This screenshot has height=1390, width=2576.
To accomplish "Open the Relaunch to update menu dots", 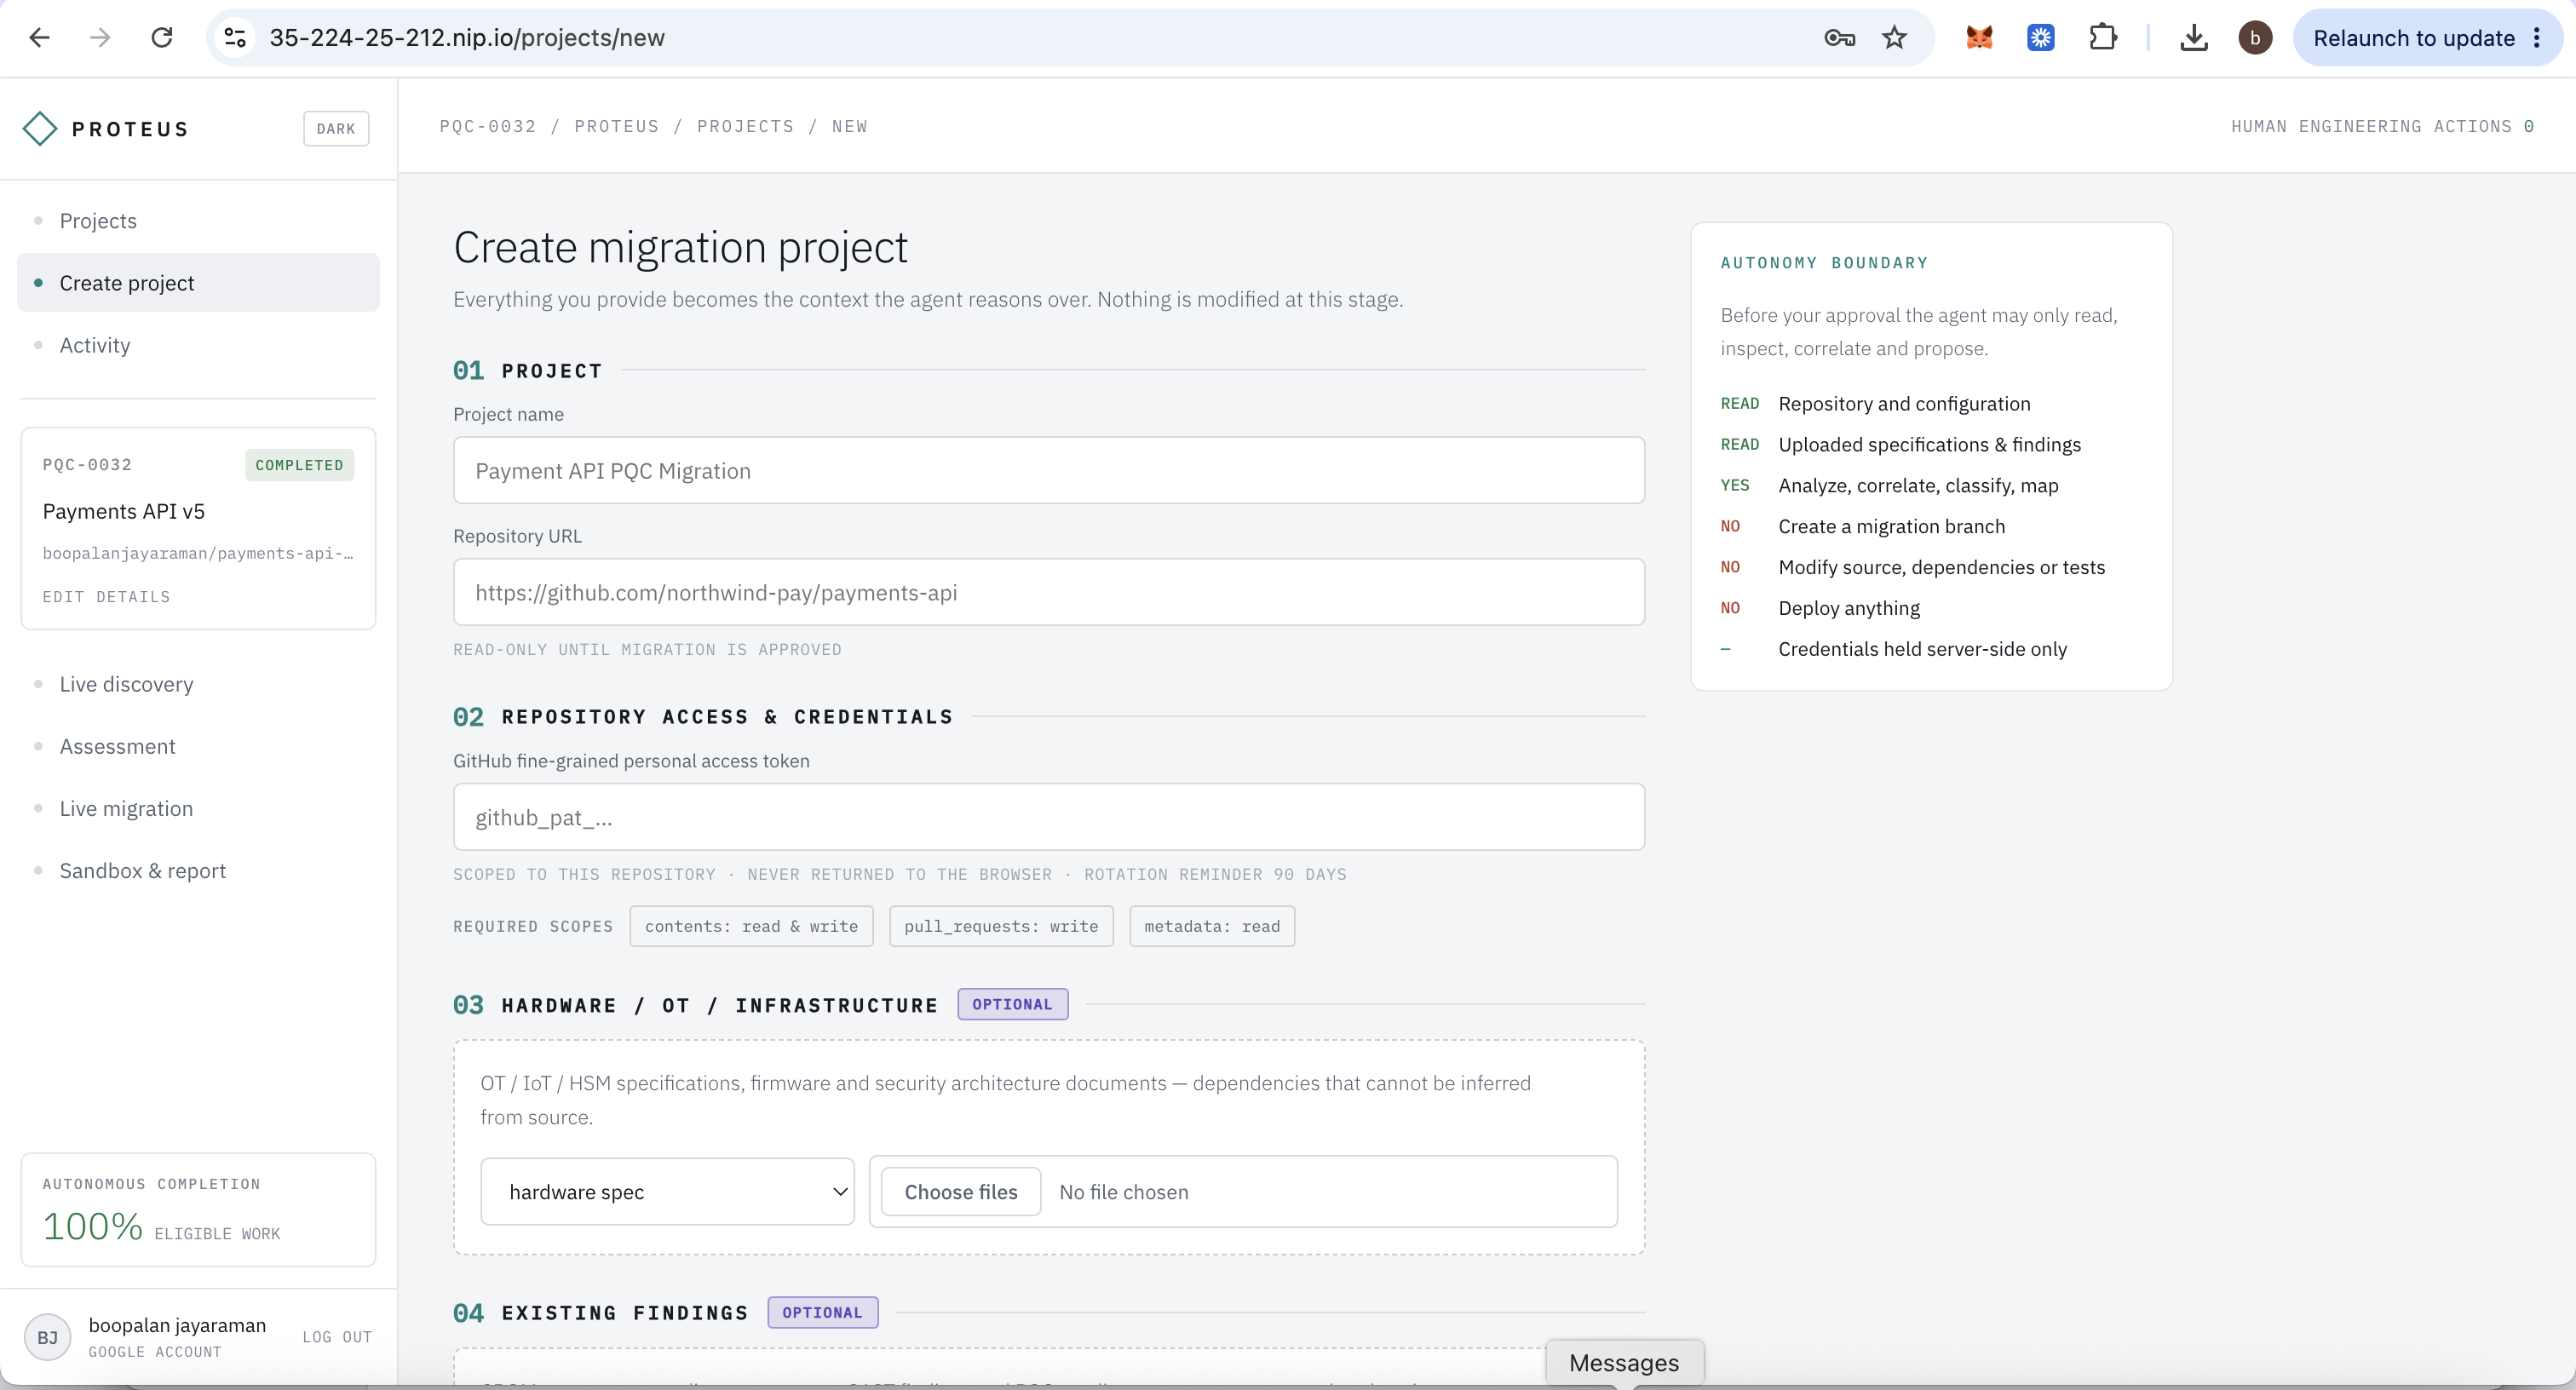I will click(2537, 38).
